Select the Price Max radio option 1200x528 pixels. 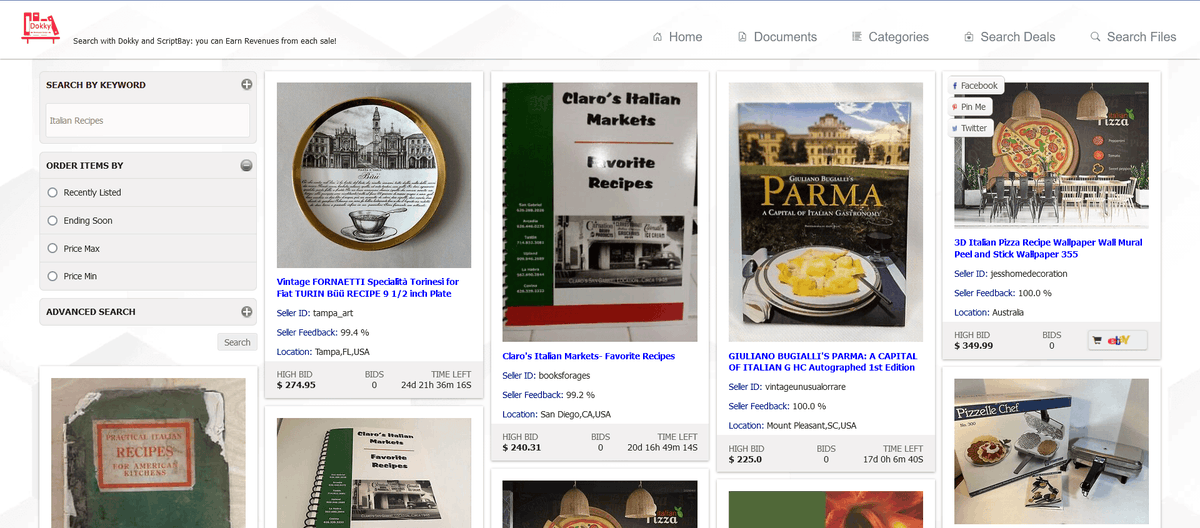pos(53,248)
